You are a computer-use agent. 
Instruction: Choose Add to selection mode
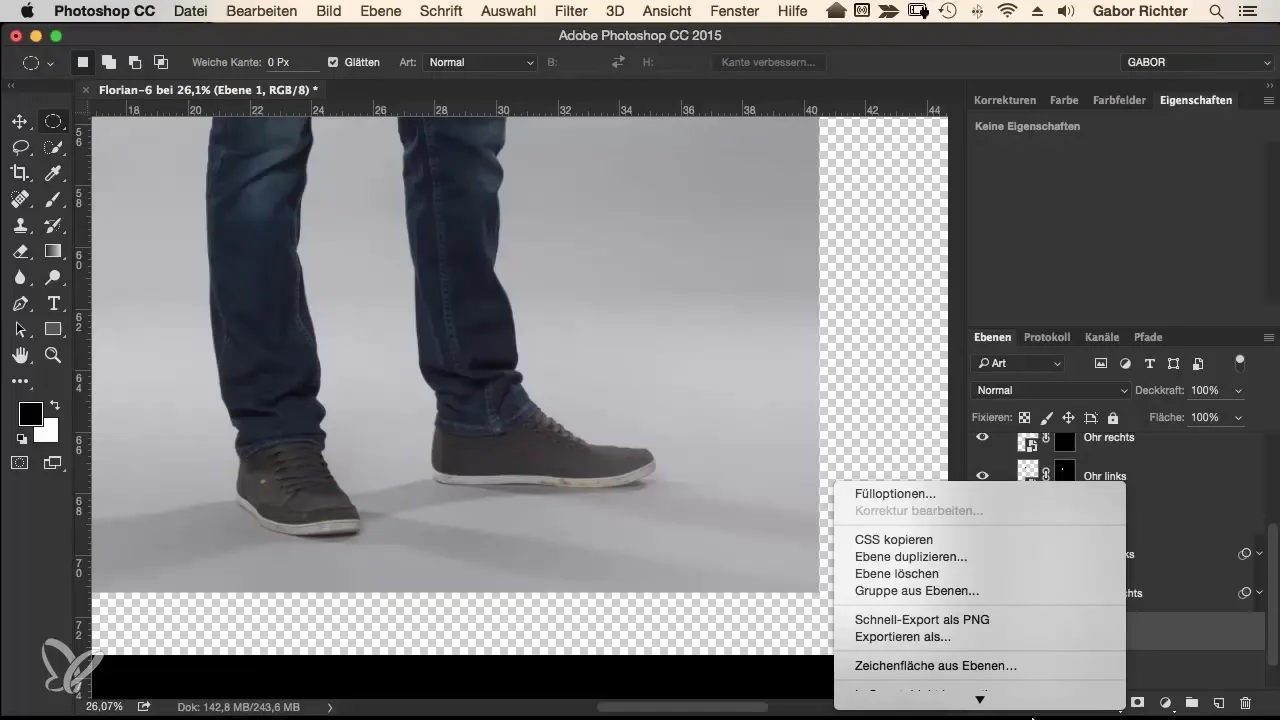point(108,62)
